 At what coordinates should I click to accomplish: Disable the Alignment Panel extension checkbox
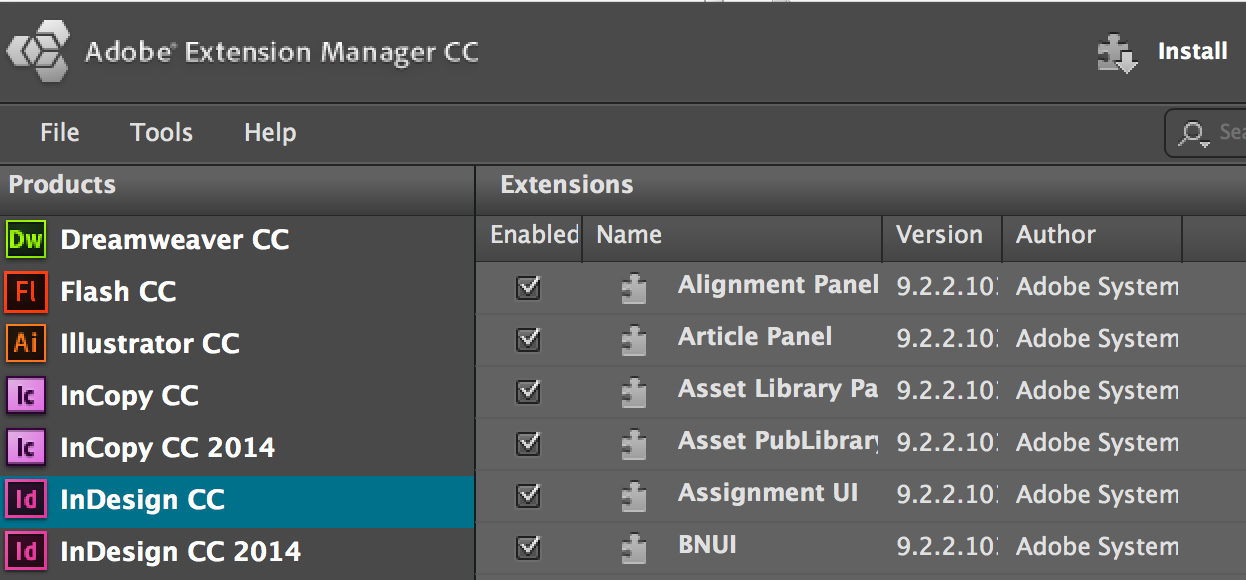point(528,288)
